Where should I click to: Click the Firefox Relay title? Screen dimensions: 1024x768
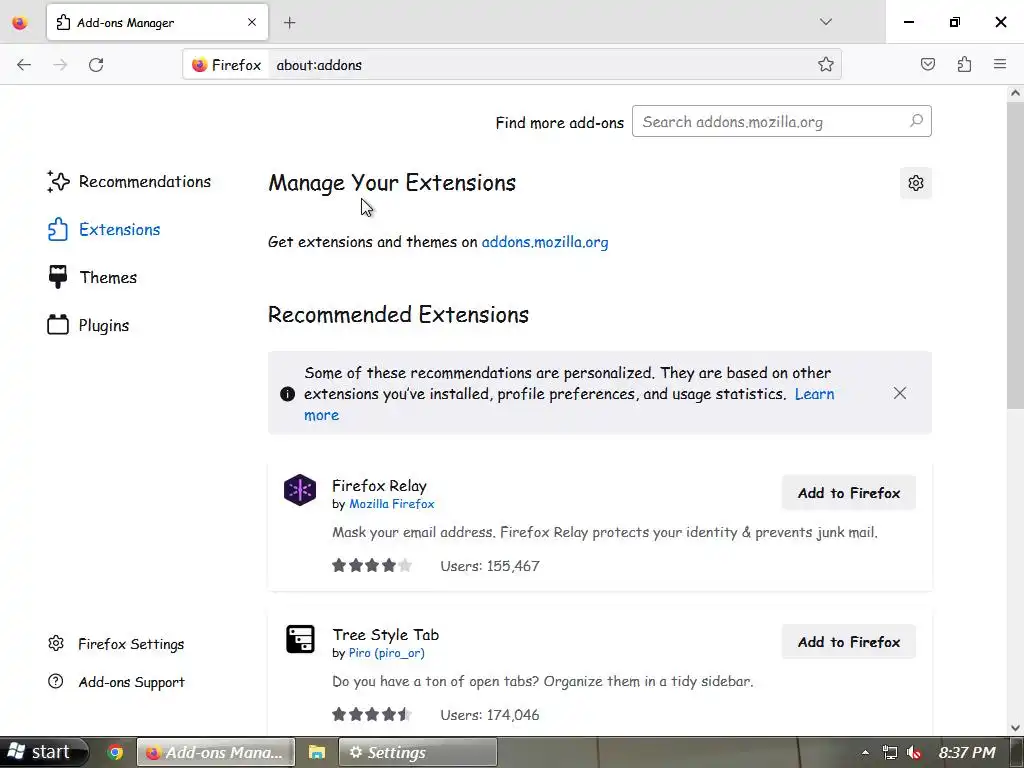click(x=379, y=486)
